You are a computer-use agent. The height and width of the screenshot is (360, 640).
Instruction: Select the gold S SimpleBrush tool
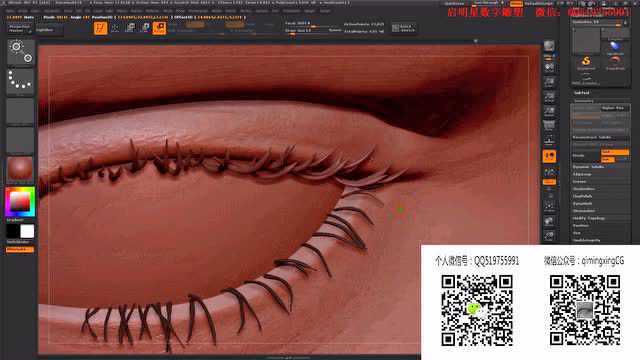tap(586, 63)
